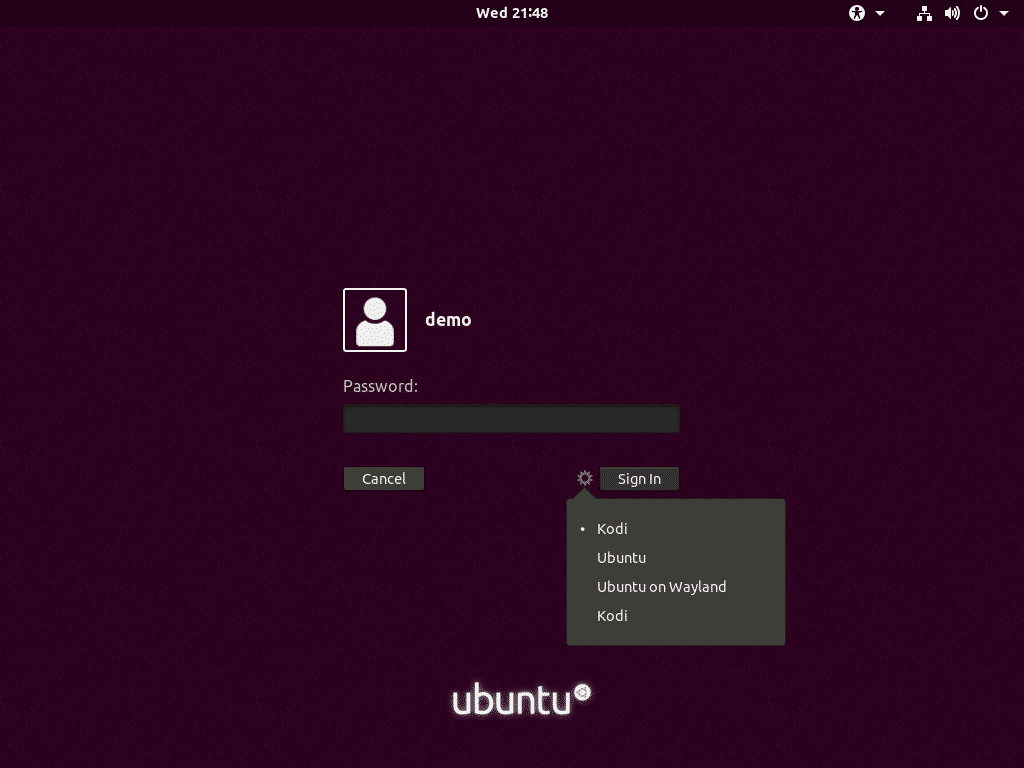The width and height of the screenshot is (1024, 768).
Task: Focus the Password input field
Action: click(511, 419)
